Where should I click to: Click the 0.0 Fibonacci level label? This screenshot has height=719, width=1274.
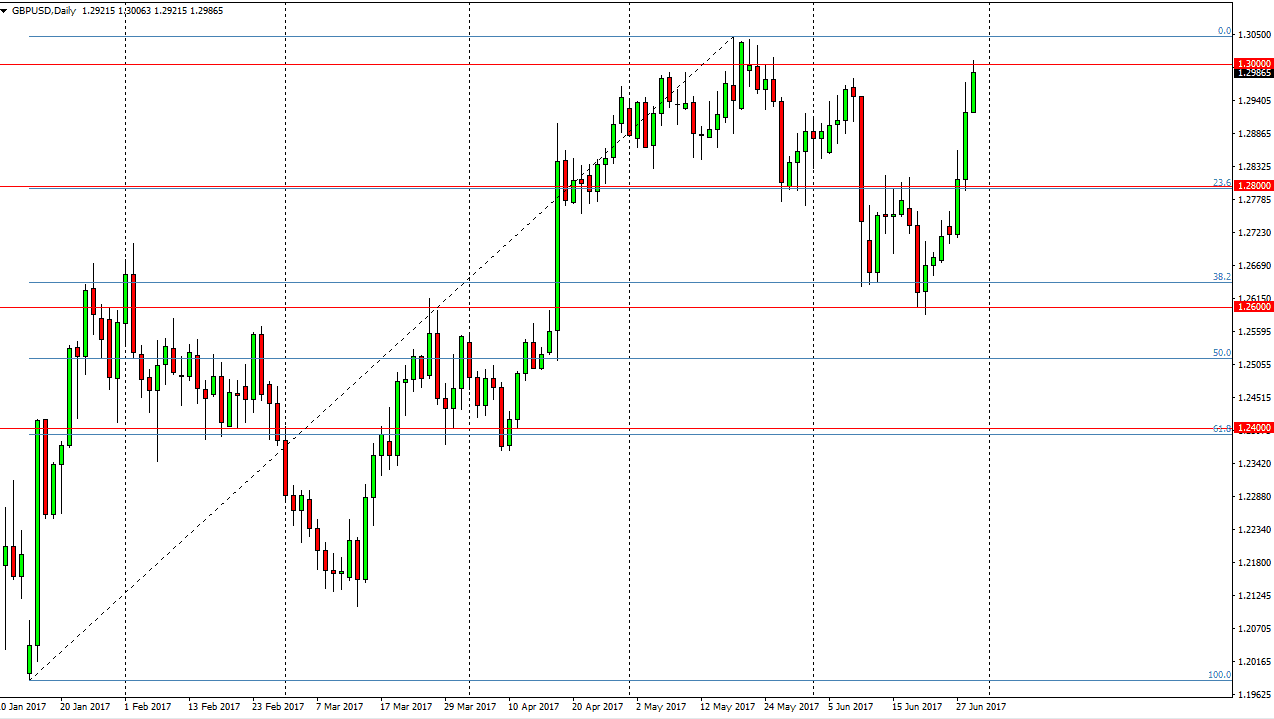1221,30
